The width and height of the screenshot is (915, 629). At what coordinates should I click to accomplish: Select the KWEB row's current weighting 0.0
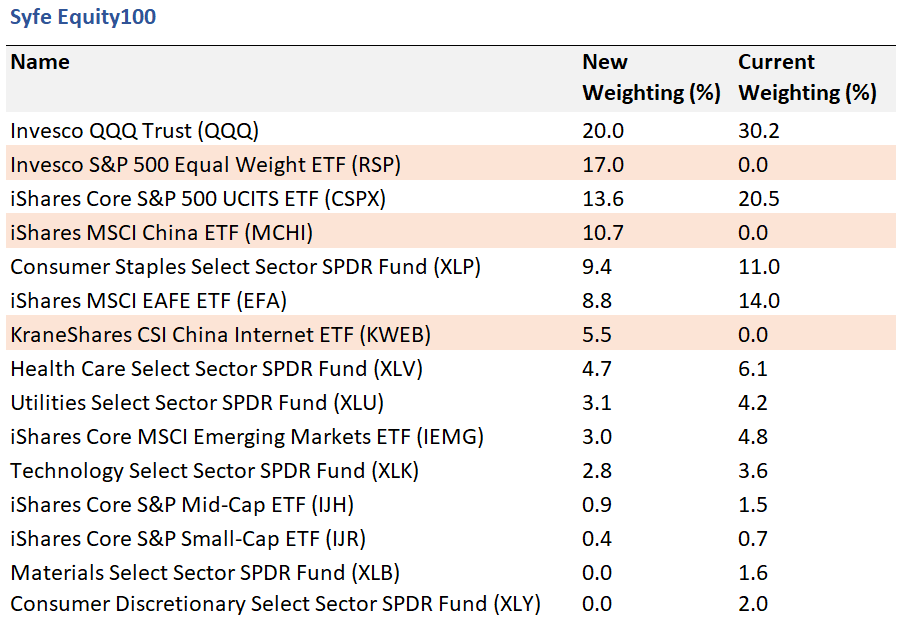point(753,335)
